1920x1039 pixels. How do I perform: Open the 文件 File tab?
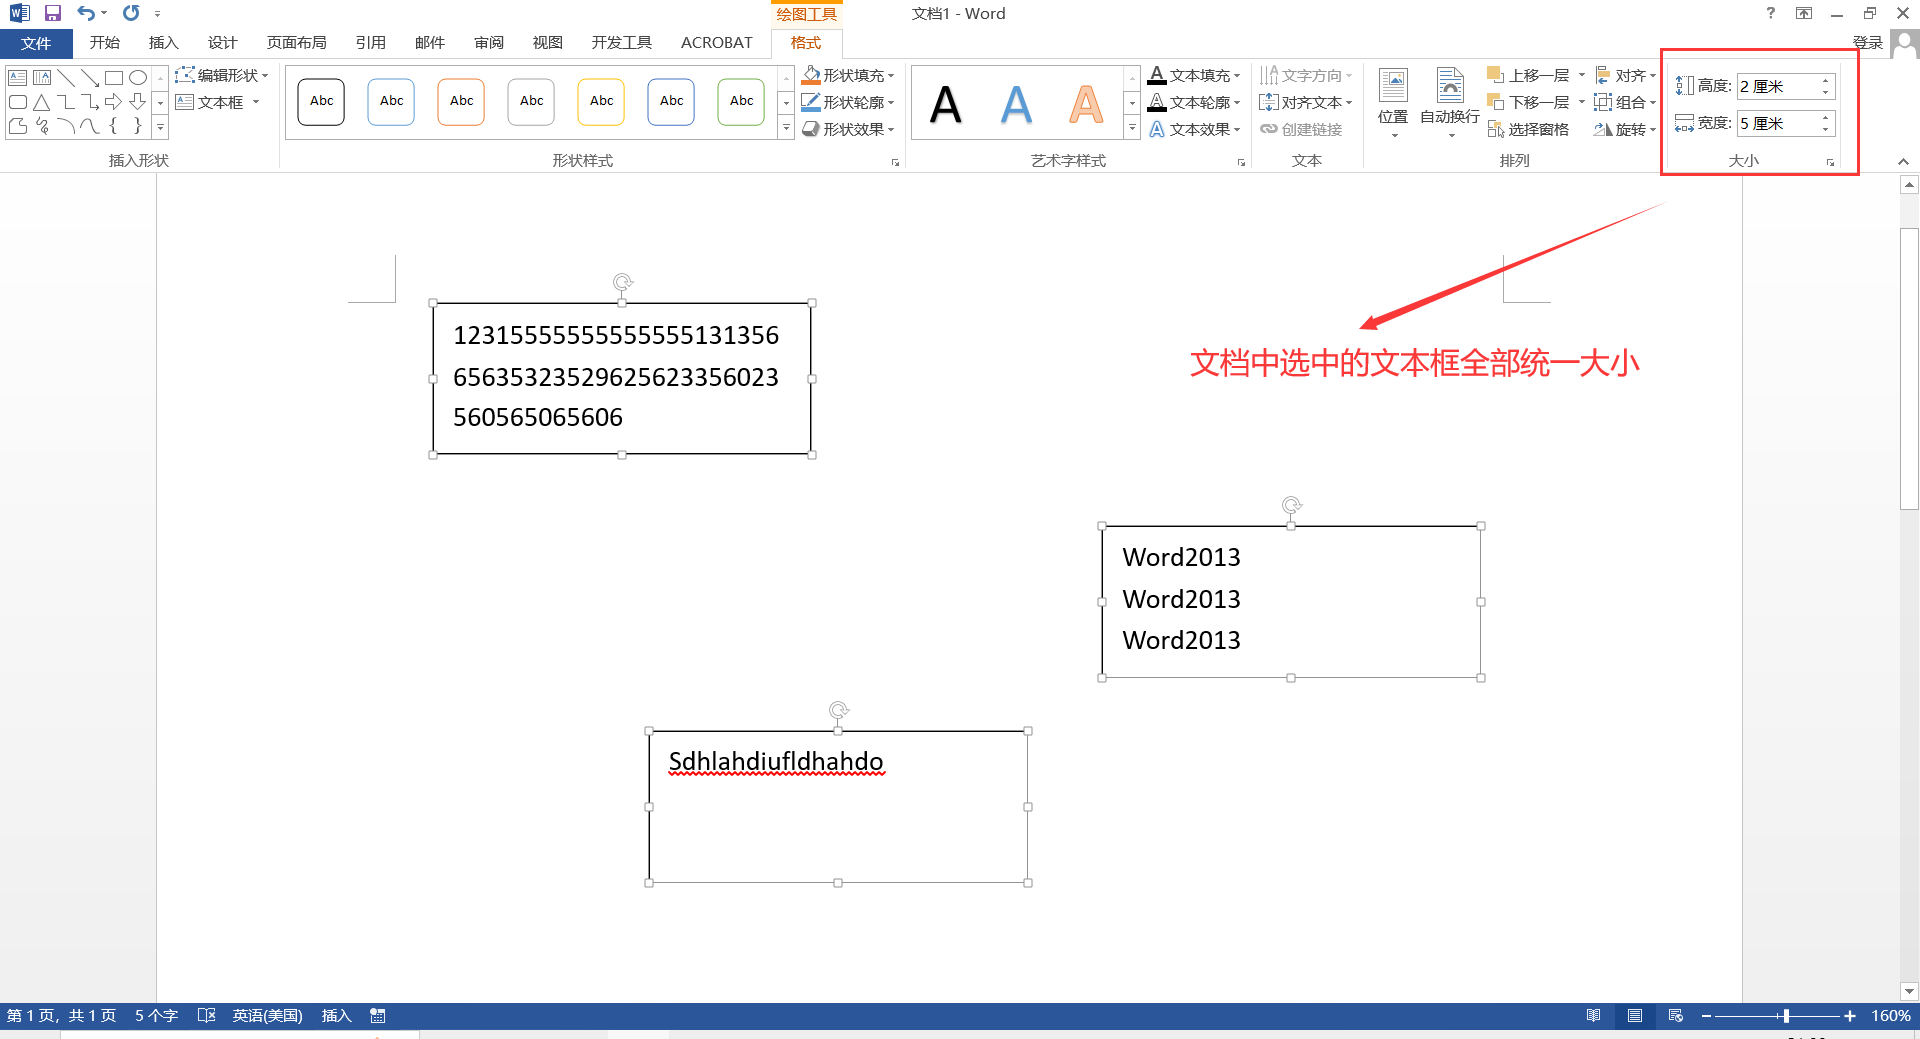coord(36,43)
